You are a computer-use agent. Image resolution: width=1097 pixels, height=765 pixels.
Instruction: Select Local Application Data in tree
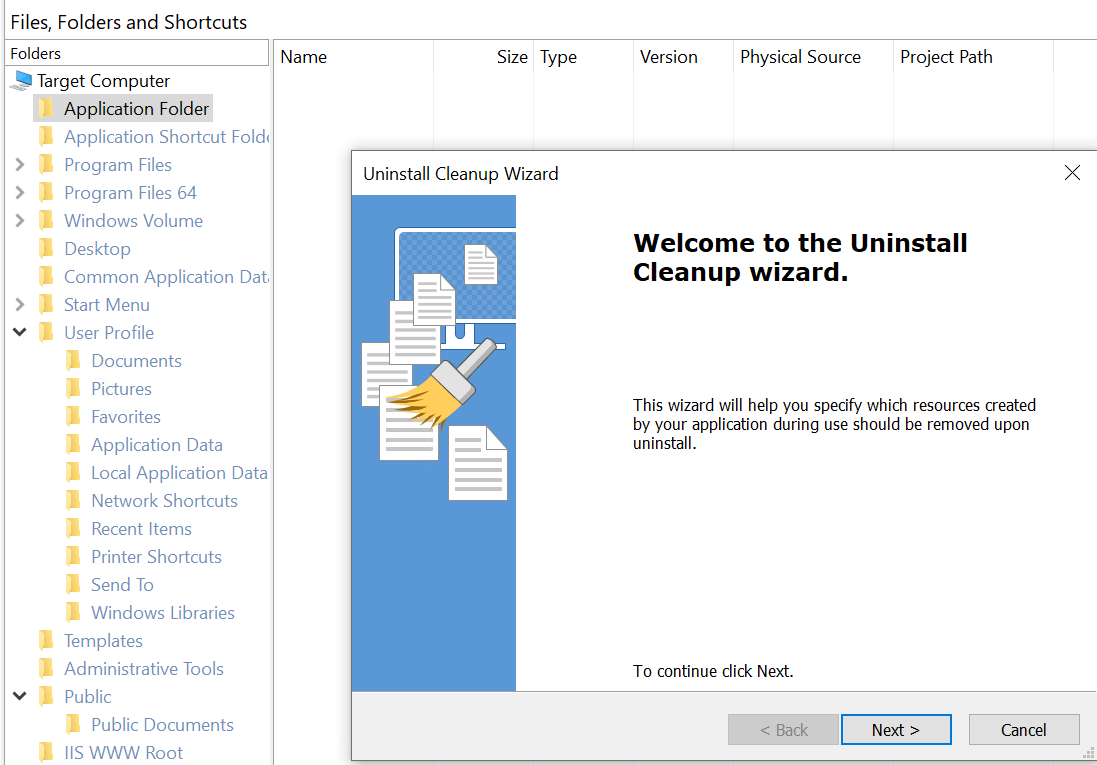179,473
